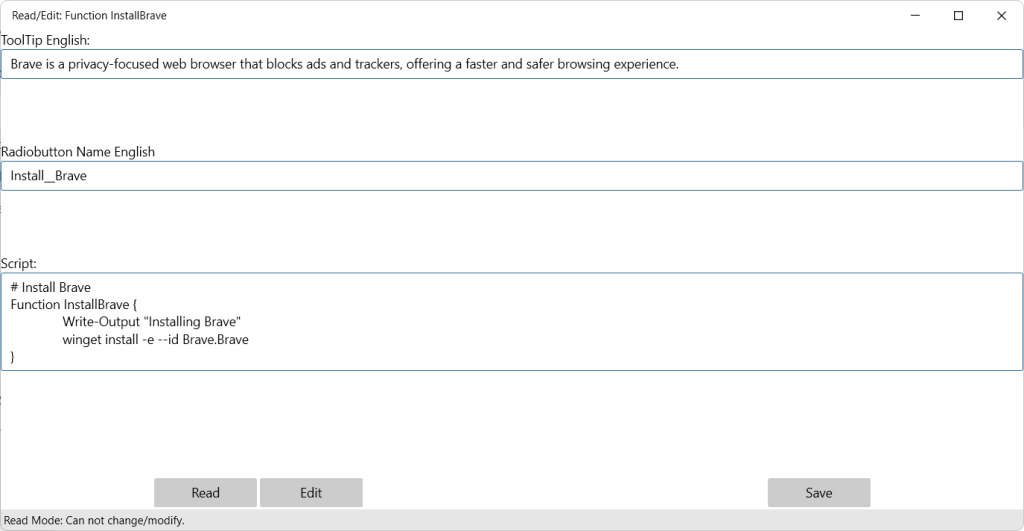Click the 'Read Mode: Can not change/modify.' status
This screenshot has height=531, width=1024.
click(x=94, y=521)
